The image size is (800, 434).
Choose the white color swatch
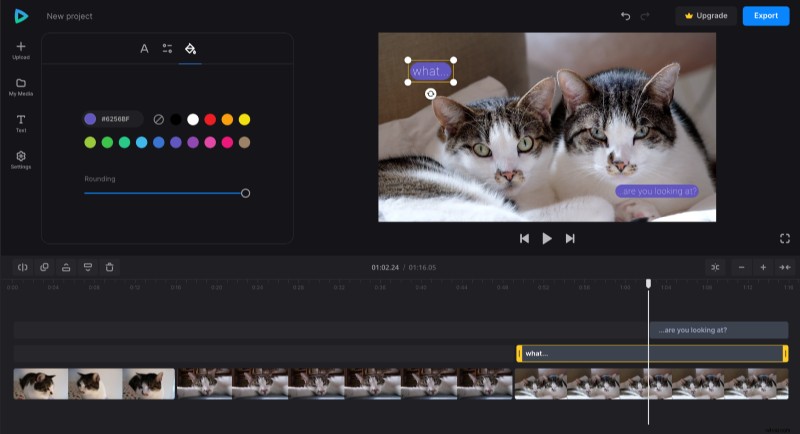tap(193, 119)
